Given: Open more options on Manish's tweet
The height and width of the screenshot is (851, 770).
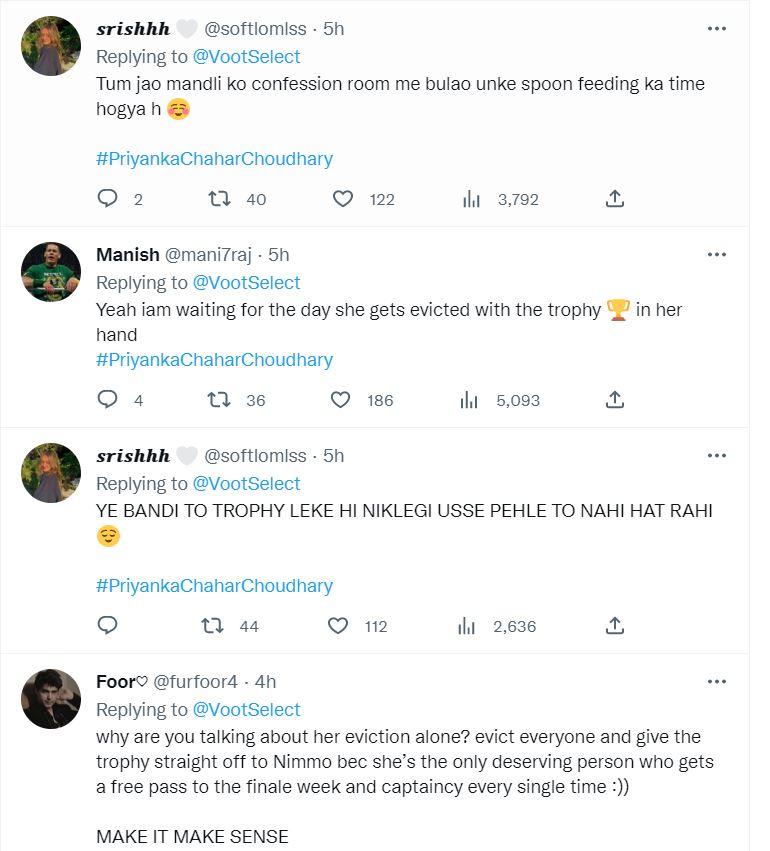Looking at the screenshot, I should point(716,255).
